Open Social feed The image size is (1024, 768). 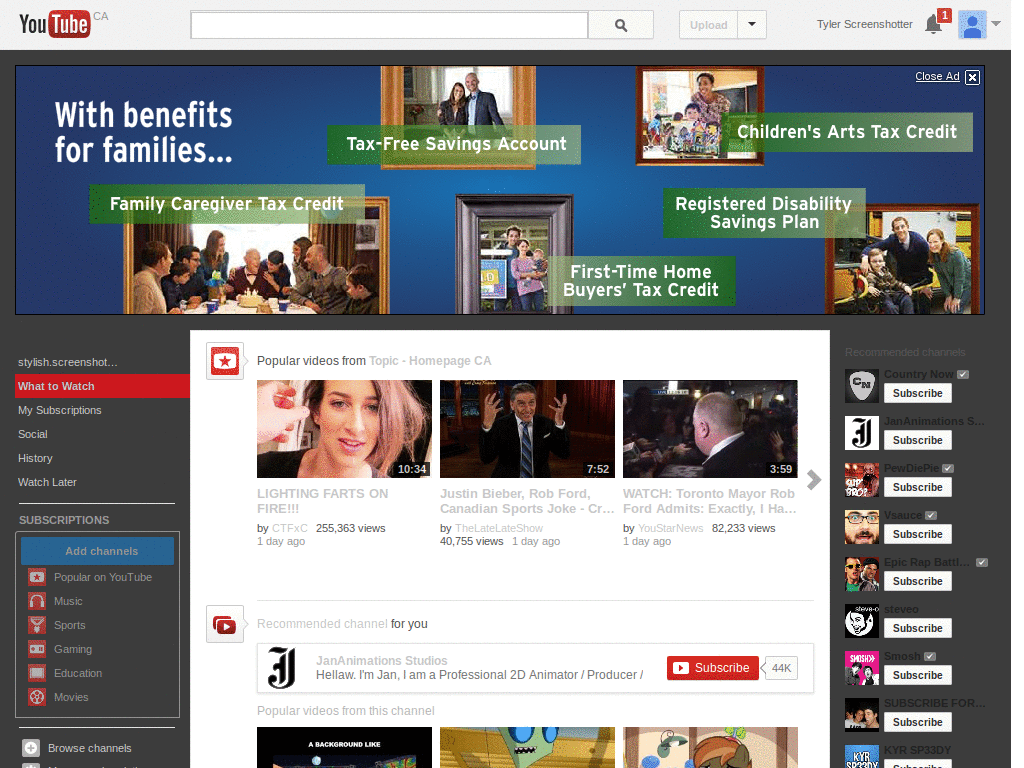click(33, 434)
